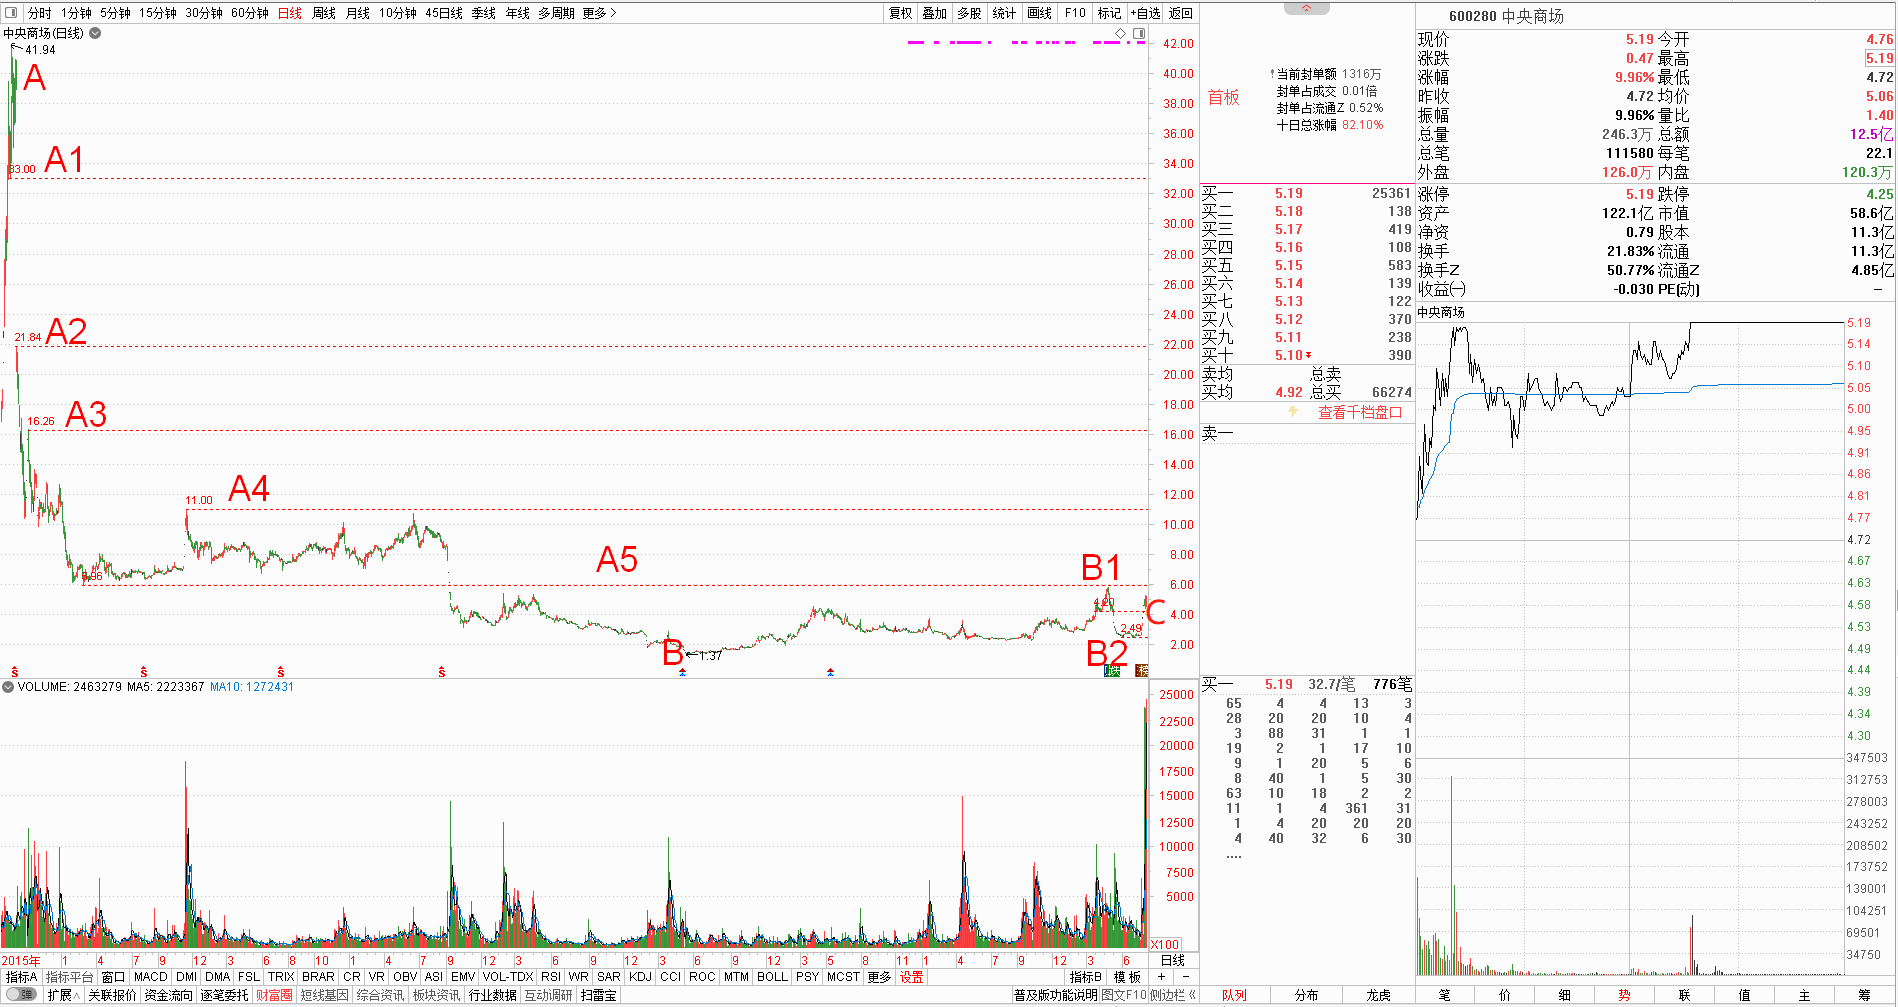Click the 返回 button

(x=1181, y=13)
